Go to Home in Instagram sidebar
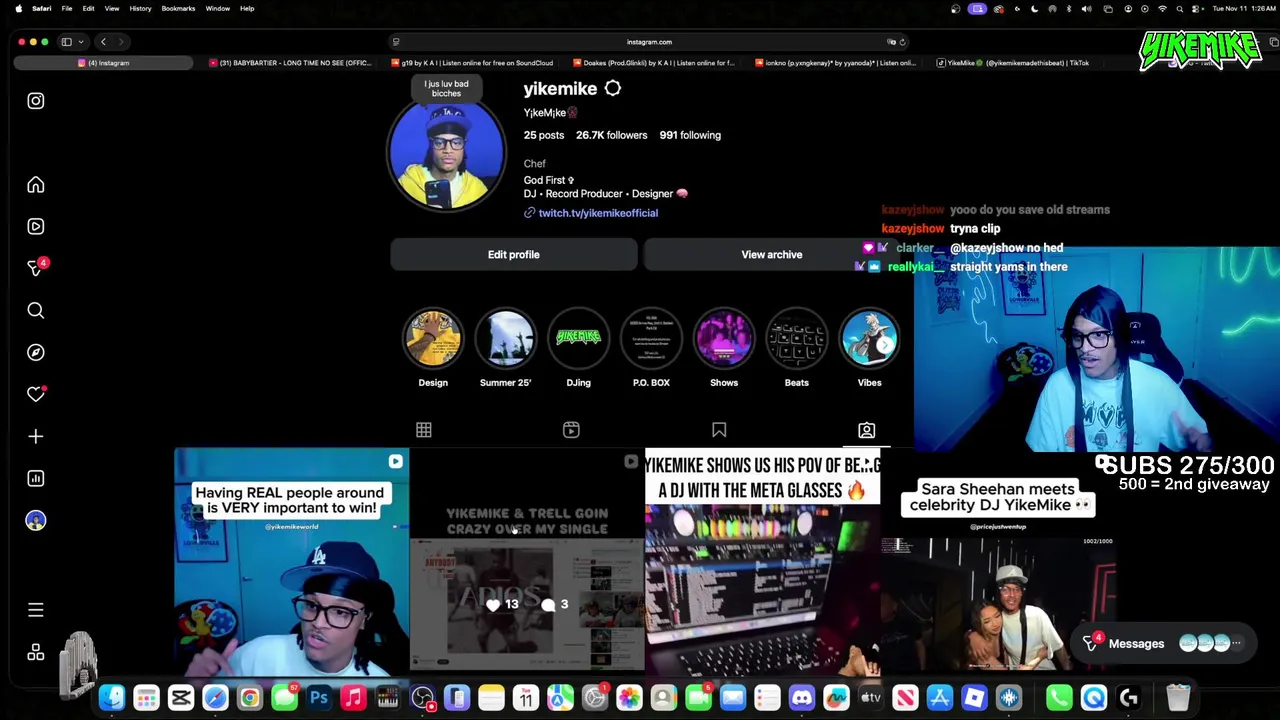Screen dimensions: 1280x720 pos(35,185)
